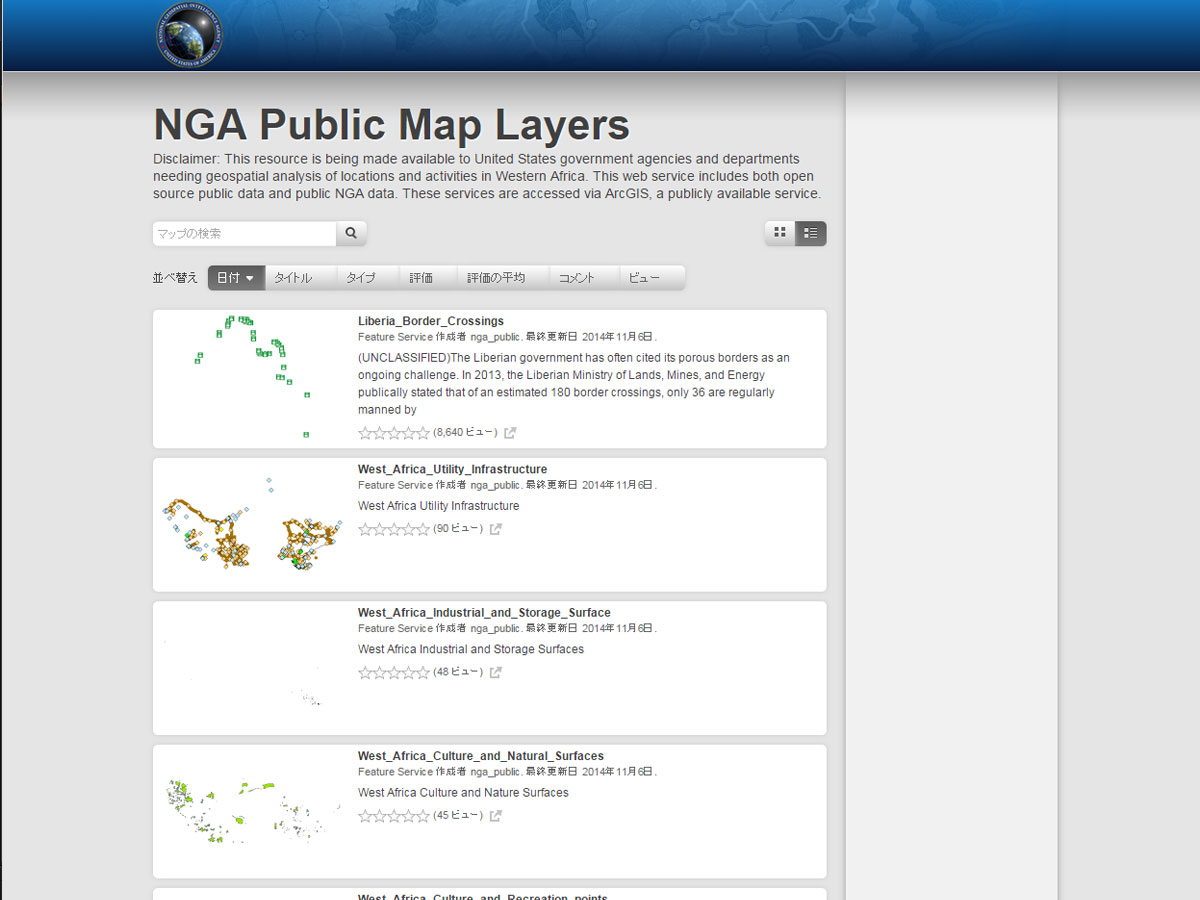Viewport: 1200px width, 900px height.
Task: Click the search magnifier icon
Action: (350, 232)
